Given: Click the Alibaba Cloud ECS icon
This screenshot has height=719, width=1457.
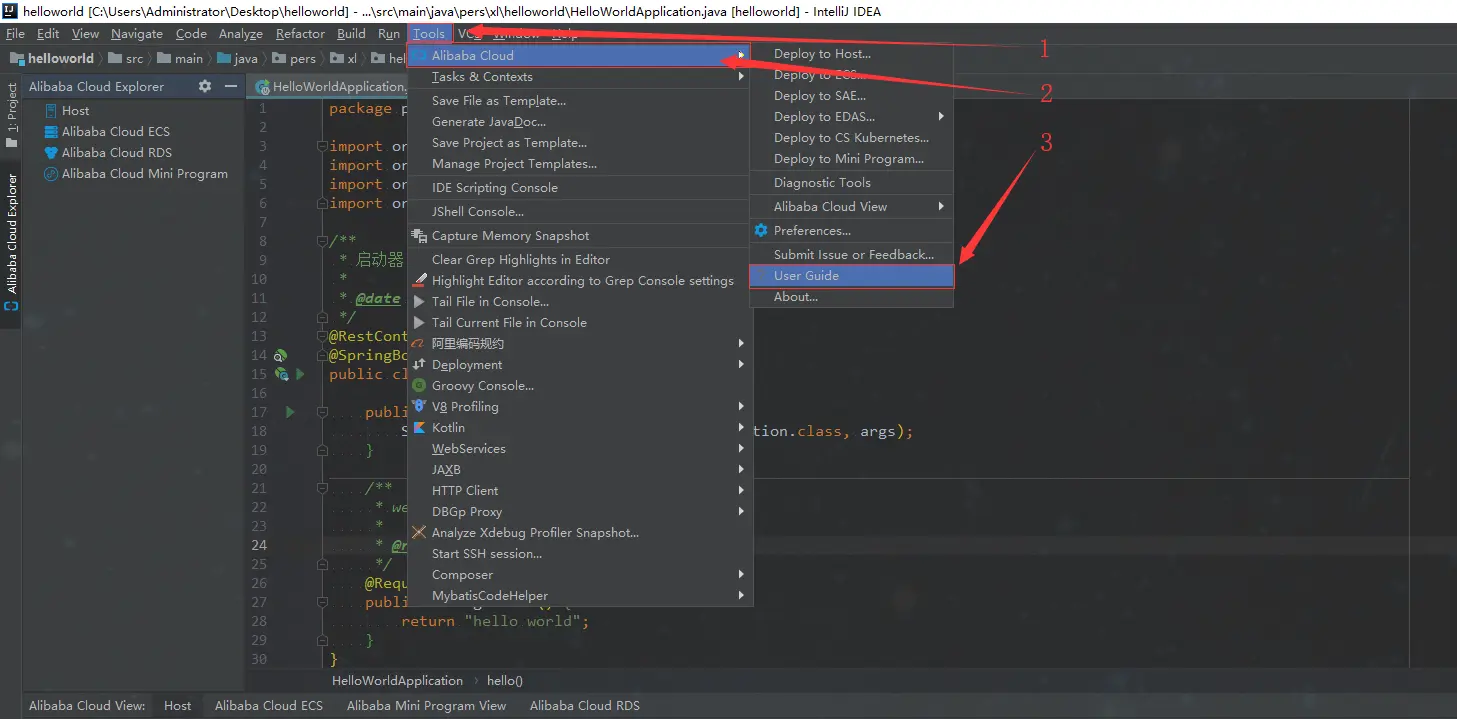Looking at the screenshot, I should (51, 131).
